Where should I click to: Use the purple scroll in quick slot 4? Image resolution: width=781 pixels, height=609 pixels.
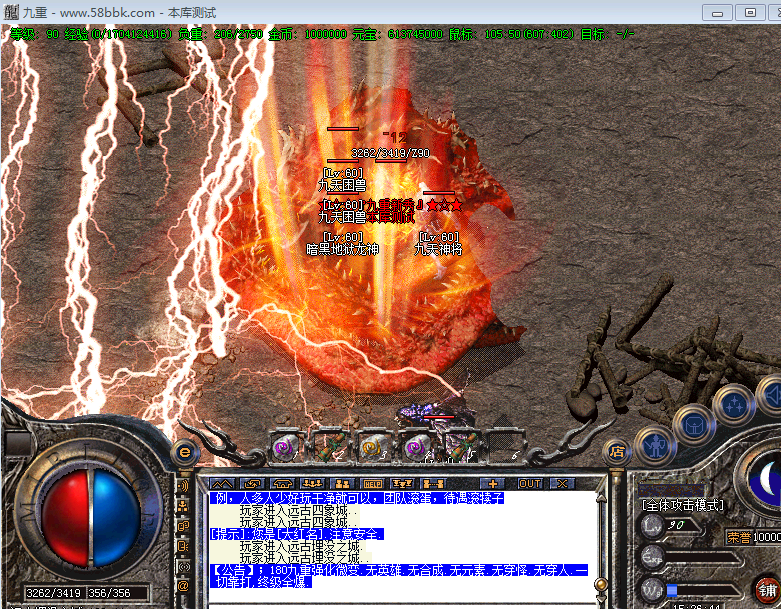(416, 446)
